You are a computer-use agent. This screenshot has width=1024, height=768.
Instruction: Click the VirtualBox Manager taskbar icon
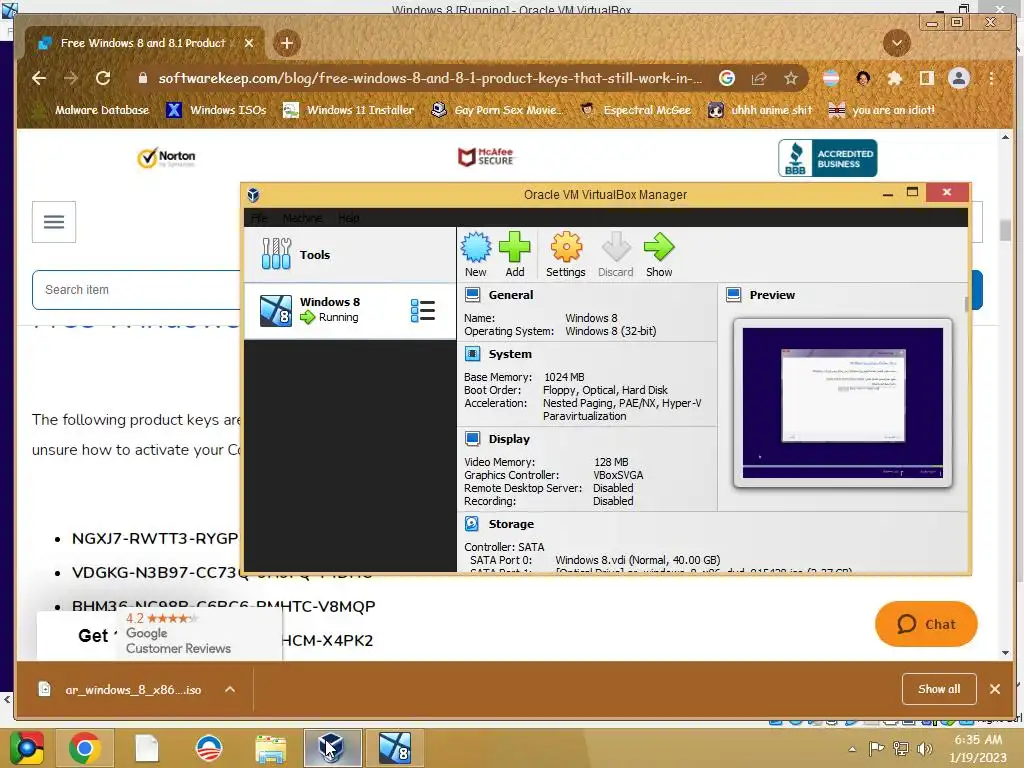point(332,748)
